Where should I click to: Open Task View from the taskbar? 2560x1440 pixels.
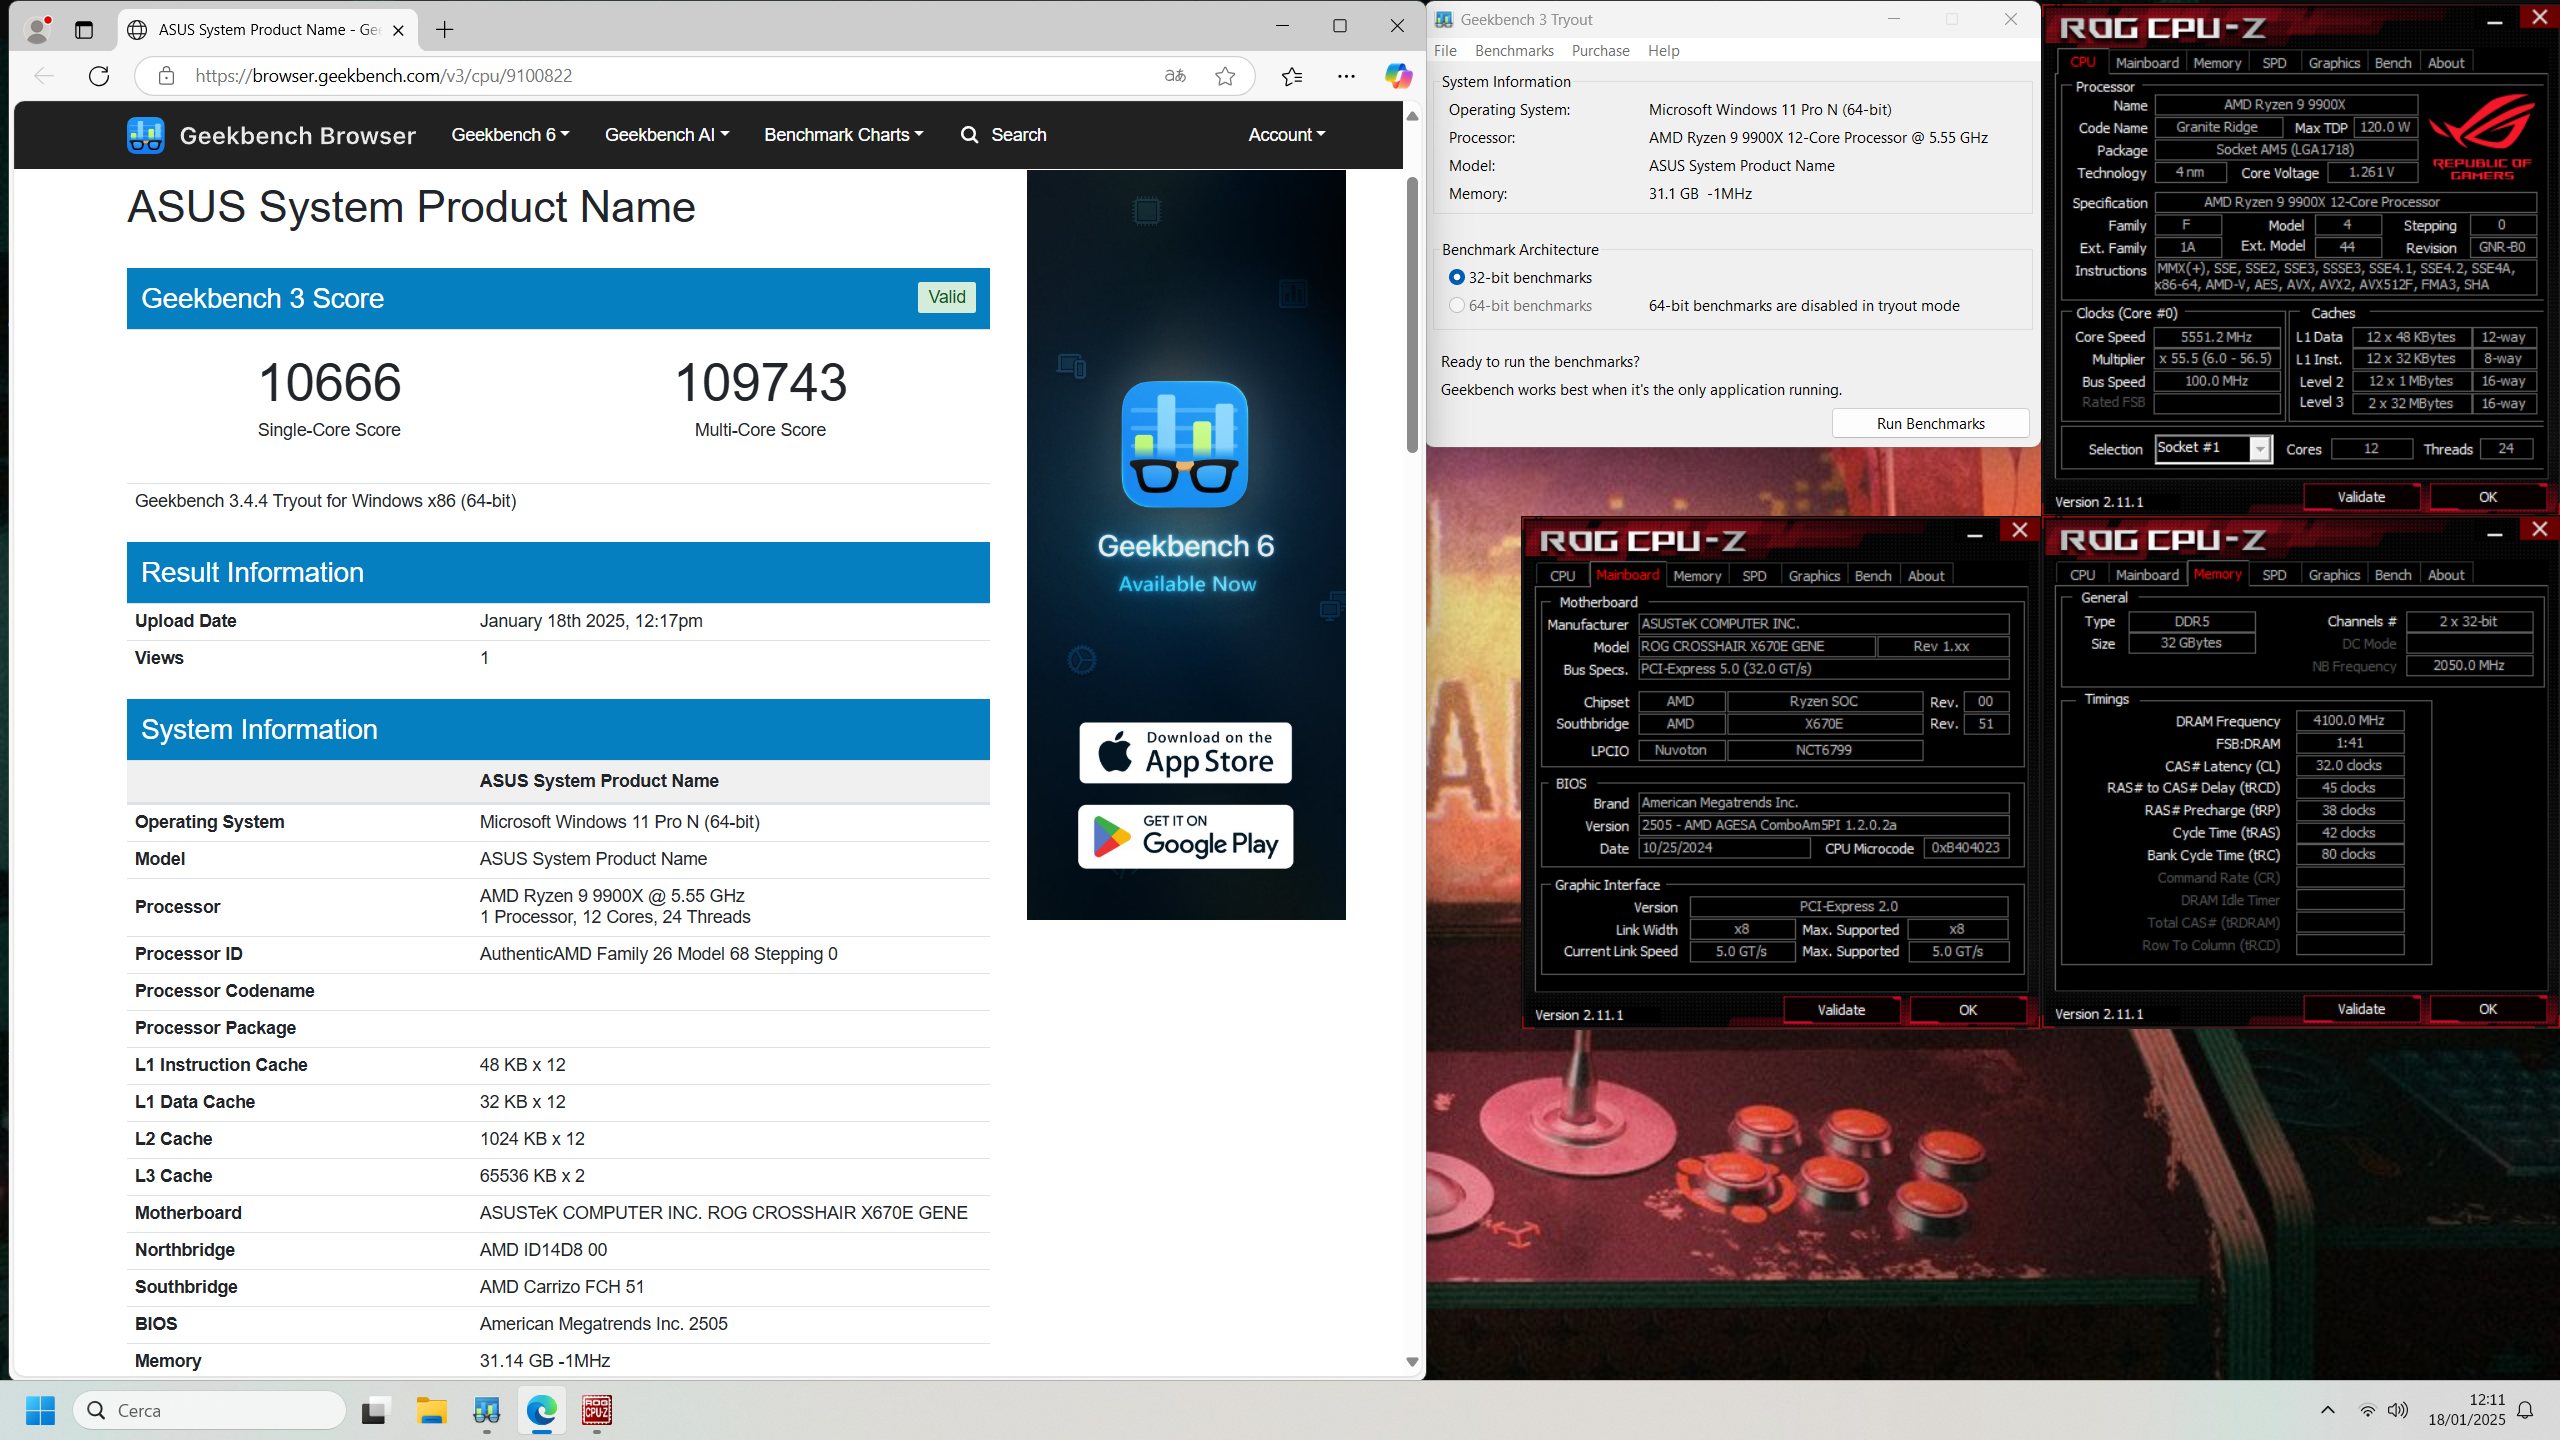tap(375, 1410)
